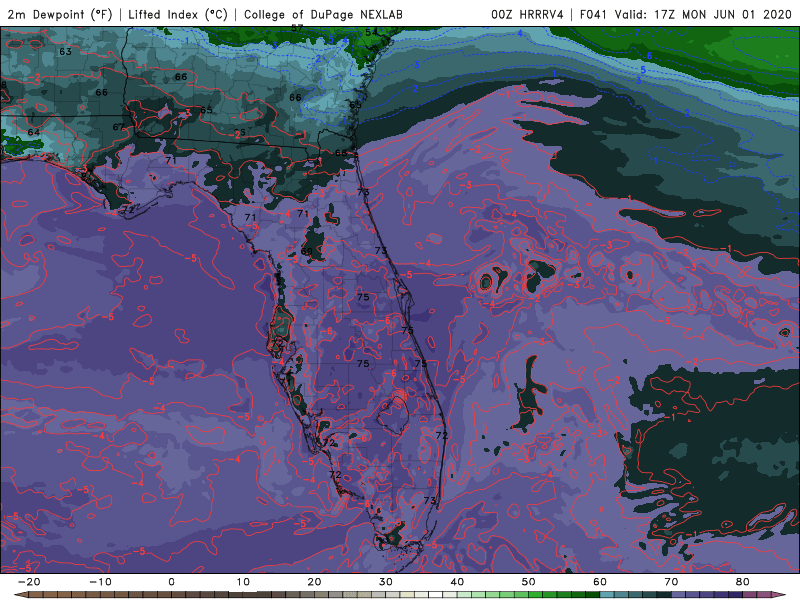Click the "Lifted Index (°C)" title text
800x600 pixels.
(178, 14)
